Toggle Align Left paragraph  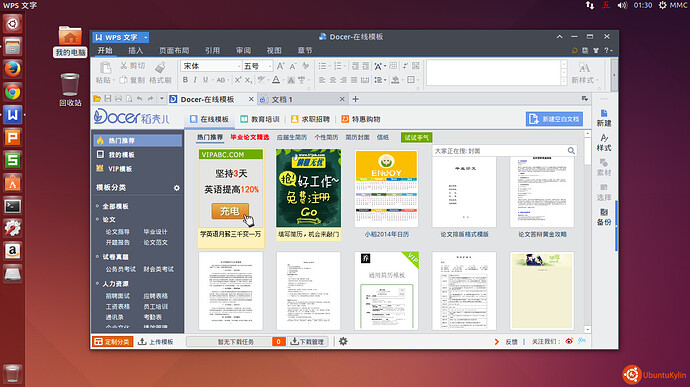click(x=322, y=80)
